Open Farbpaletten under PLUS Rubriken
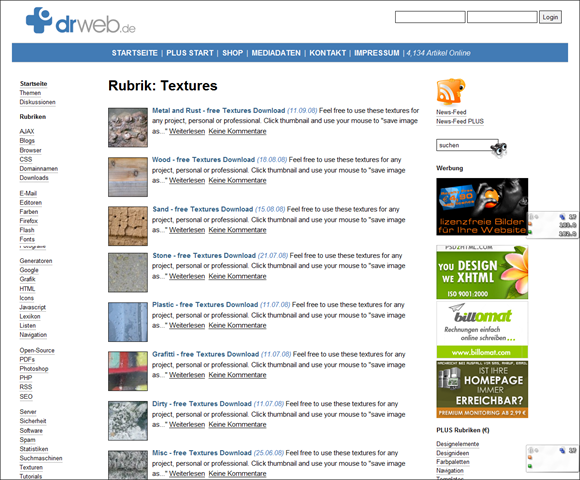 click(452, 462)
